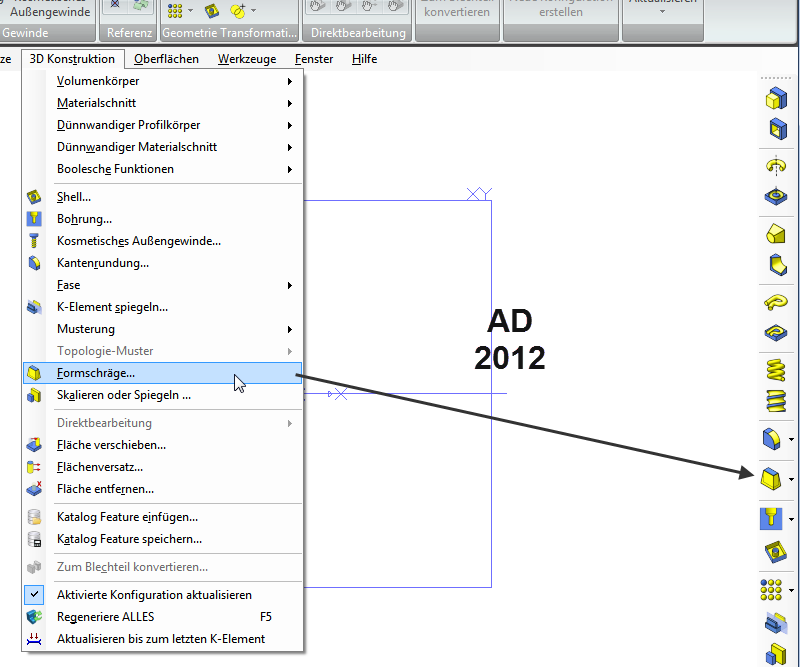Activate the Sweep Cut tool icon
This screenshot has width=800, height=667.
click(x=776, y=333)
